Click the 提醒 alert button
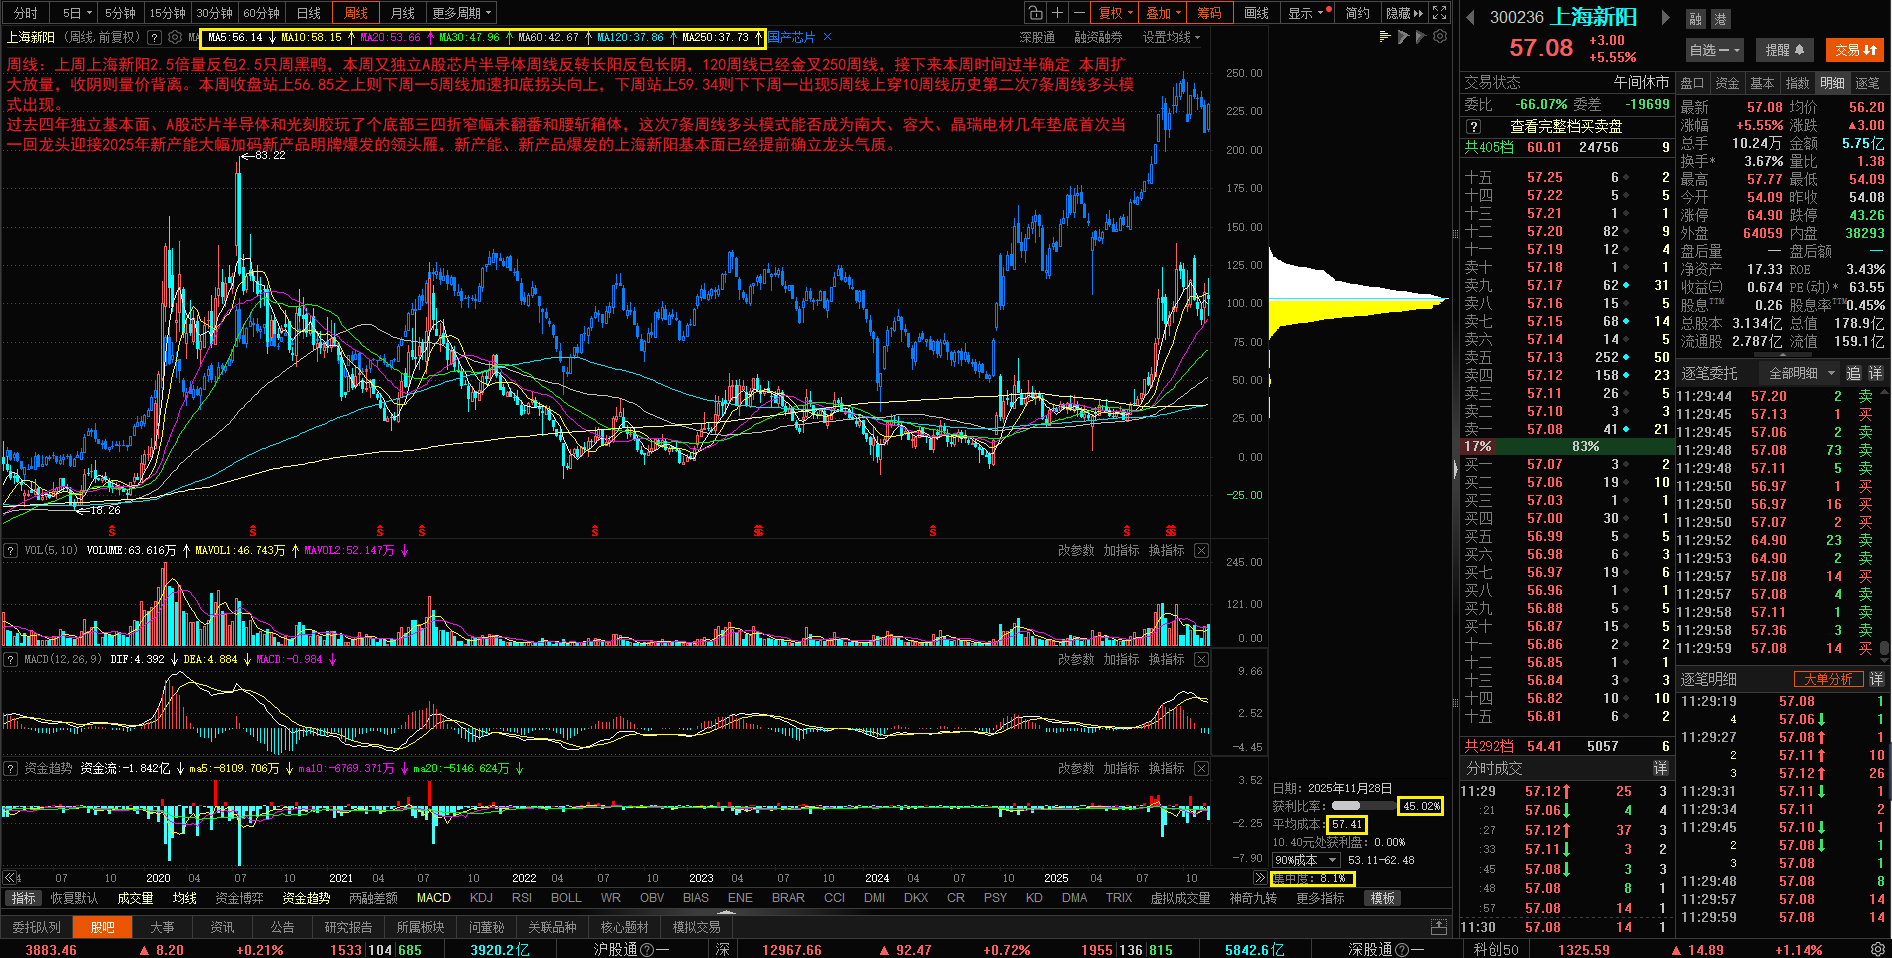This screenshot has height=958, width=1892. click(1784, 50)
